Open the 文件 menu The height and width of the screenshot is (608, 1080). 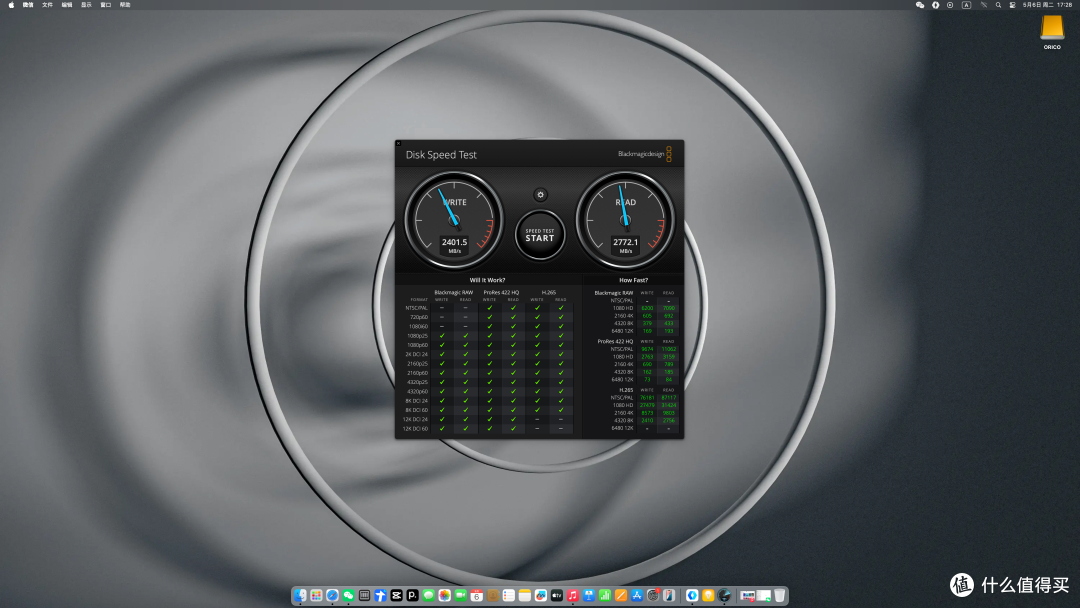pyautogui.click(x=47, y=5)
